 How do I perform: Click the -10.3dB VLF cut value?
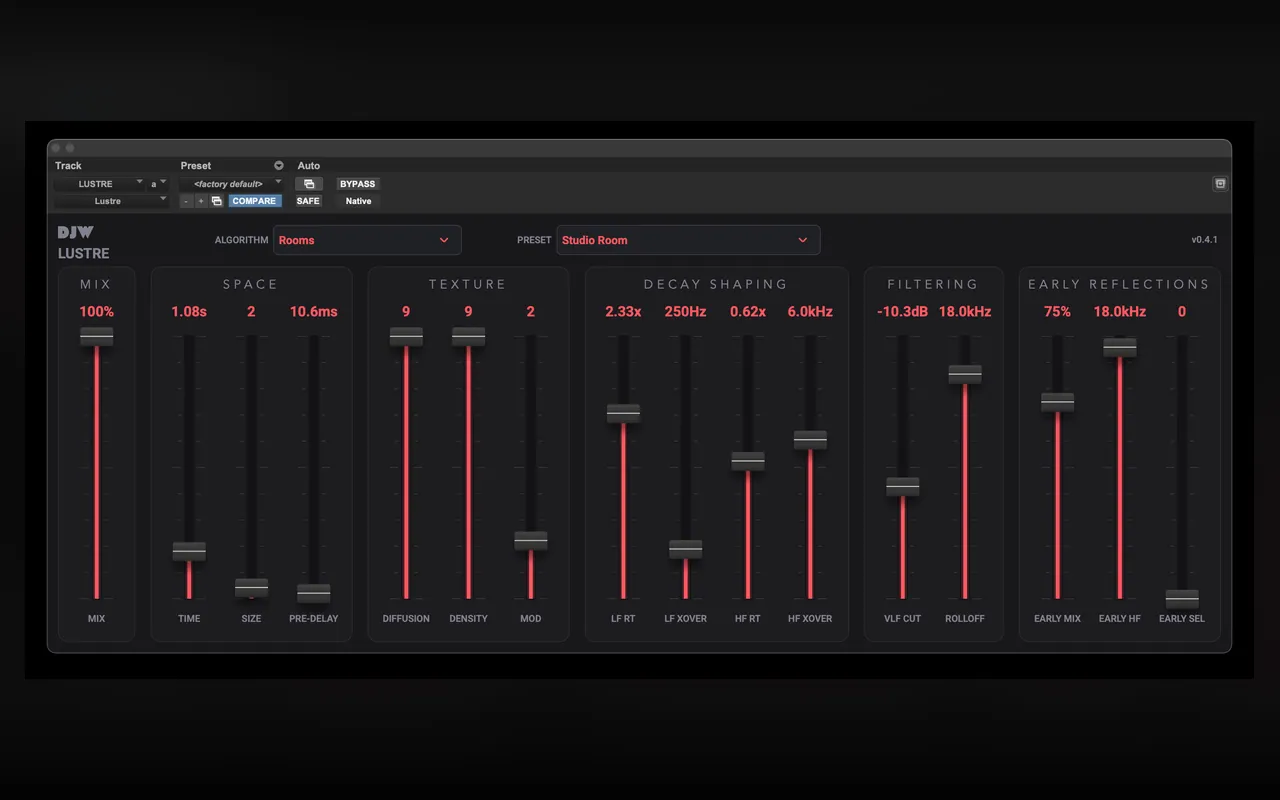tap(903, 312)
